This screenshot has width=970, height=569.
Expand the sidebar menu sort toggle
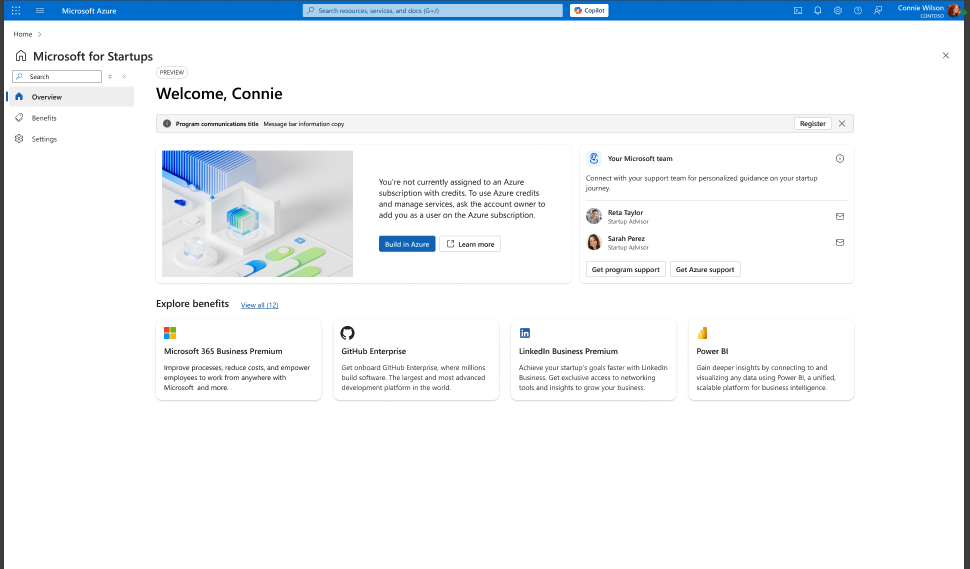tap(110, 77)
